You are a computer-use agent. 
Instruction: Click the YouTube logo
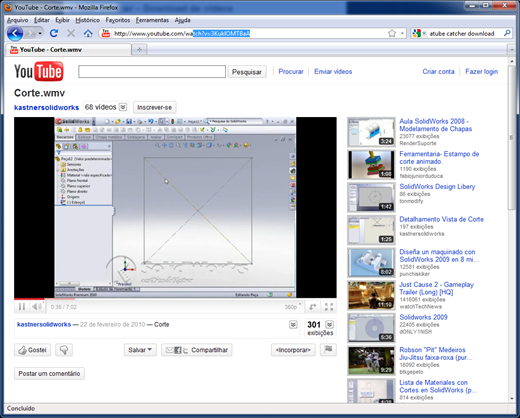tap(39, 71)
